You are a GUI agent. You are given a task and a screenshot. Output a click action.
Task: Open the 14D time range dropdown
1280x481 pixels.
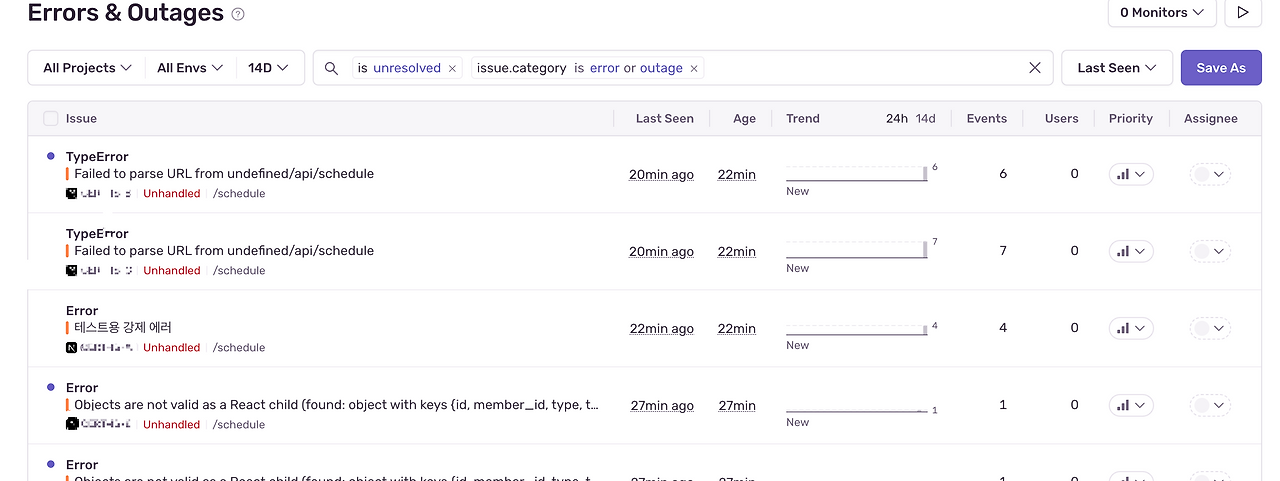click(268, 68)
